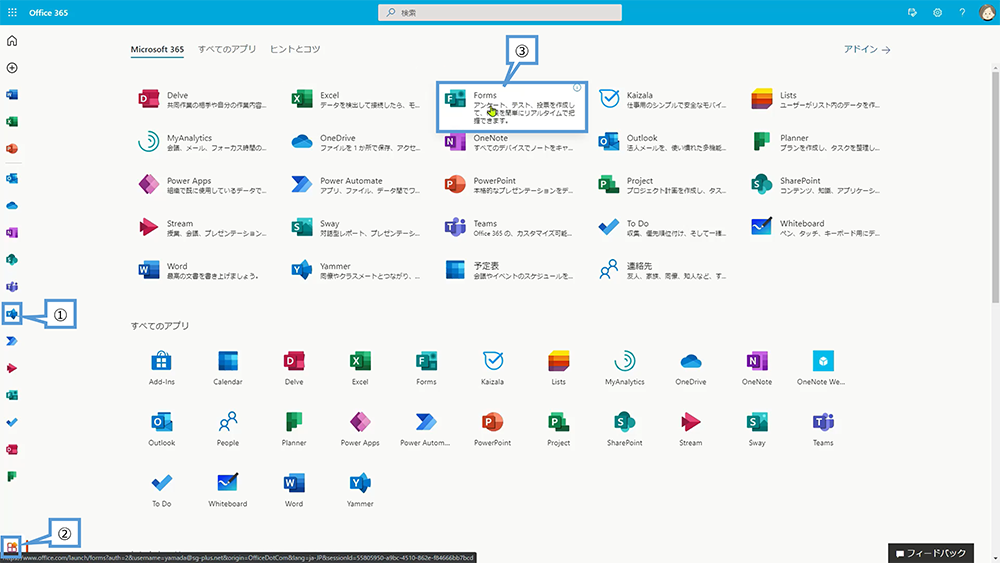Open SharePoint from the left sidebar
Screen dimensions: 1000x563
pyautogui.click(x=11, y=260)
